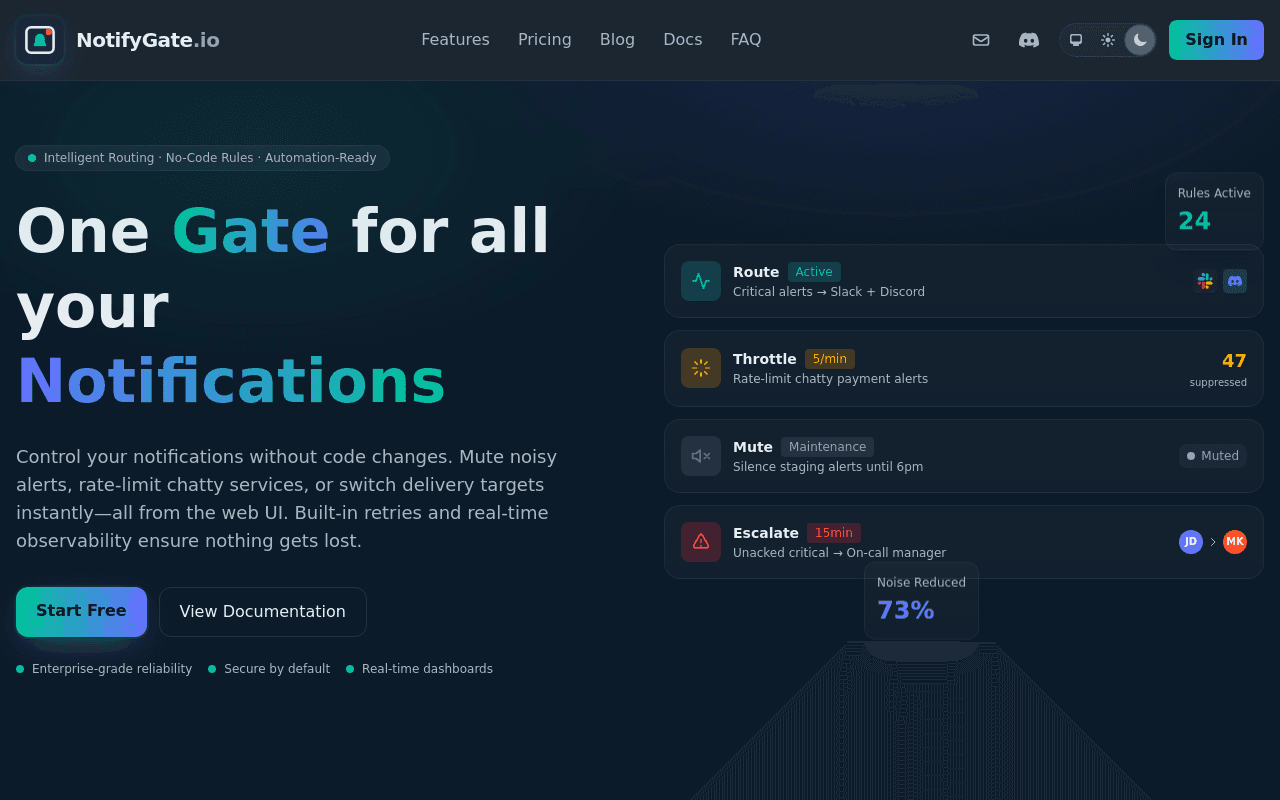1280x800 pixels.
Task: Click the Slack icon in Route card
Action: (1205, 281)
